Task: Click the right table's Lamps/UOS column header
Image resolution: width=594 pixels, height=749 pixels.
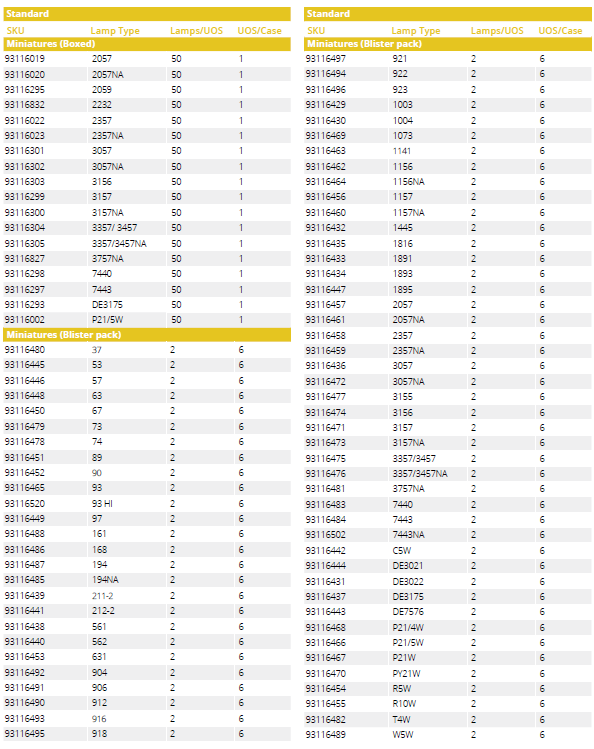Action: coord(497,31)
